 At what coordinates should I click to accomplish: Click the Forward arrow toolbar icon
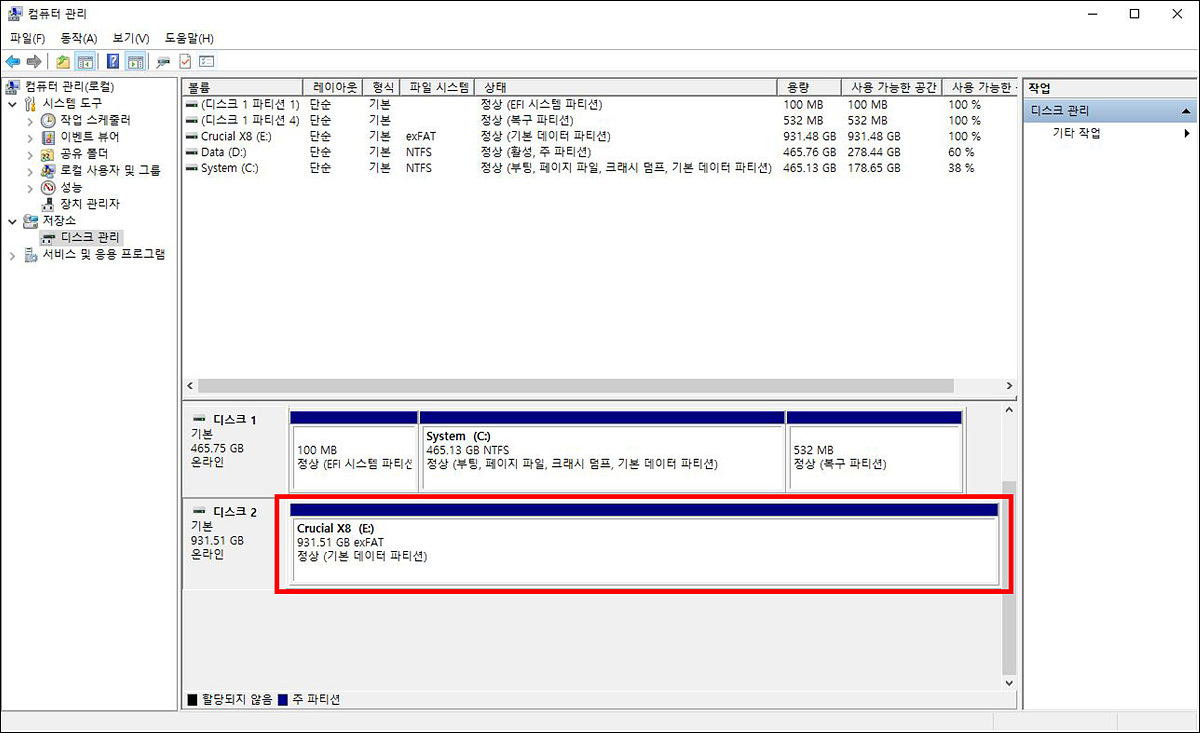pos(34,61)
